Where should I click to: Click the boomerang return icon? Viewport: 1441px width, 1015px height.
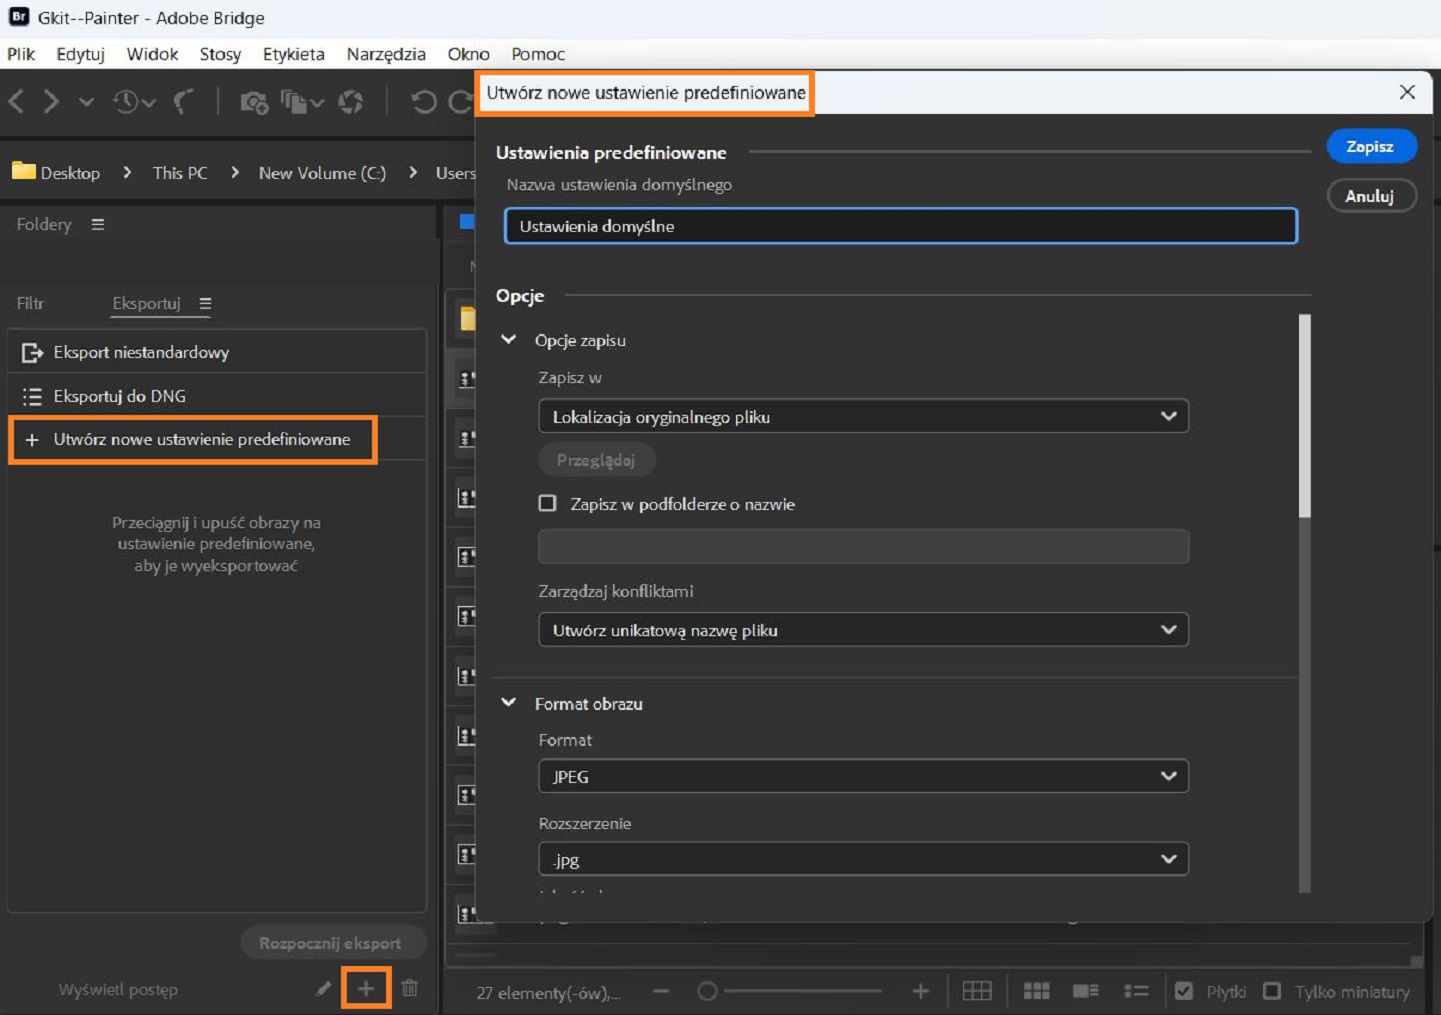184,101
